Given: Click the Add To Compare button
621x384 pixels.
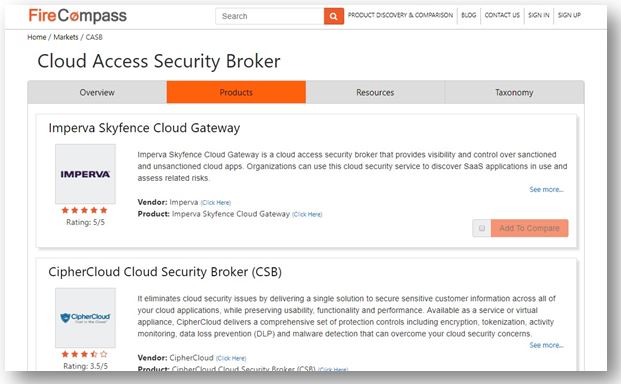Looking at the screenshot, I should pos(530,228).
